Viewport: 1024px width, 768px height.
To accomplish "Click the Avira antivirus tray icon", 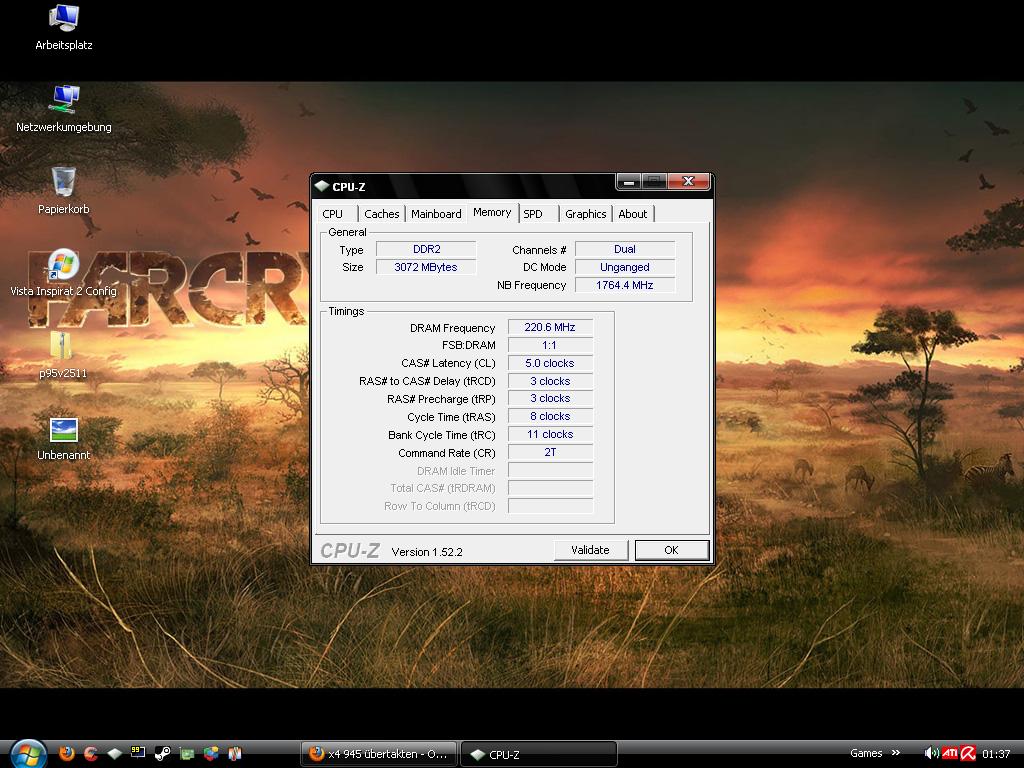I will [968, 754].
